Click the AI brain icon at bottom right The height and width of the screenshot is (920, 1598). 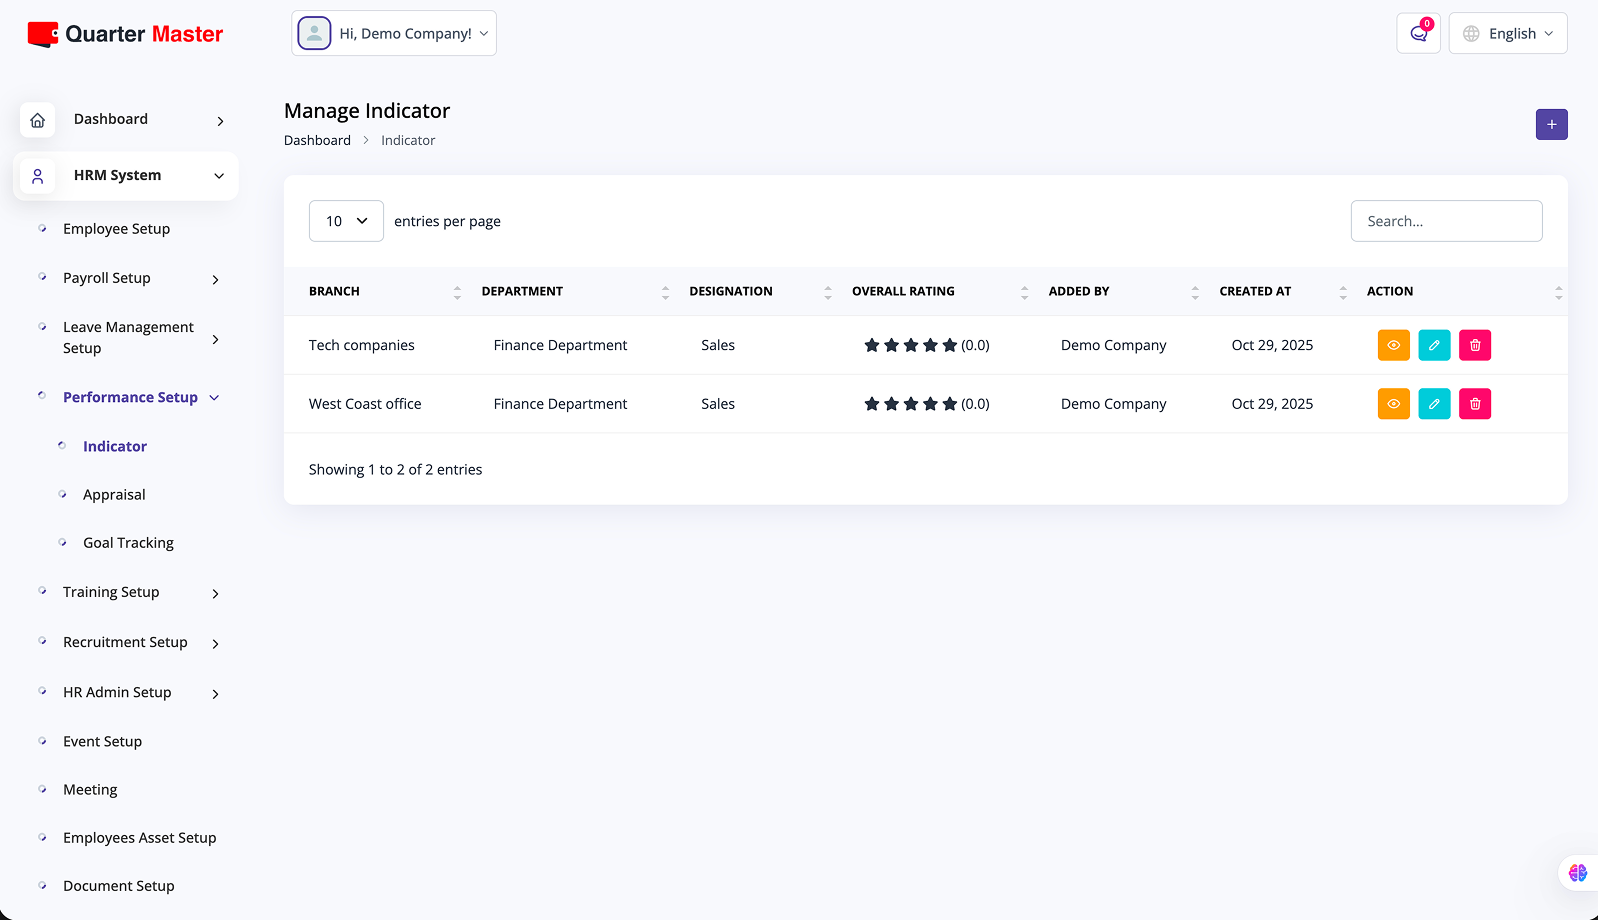(1577, 873)
